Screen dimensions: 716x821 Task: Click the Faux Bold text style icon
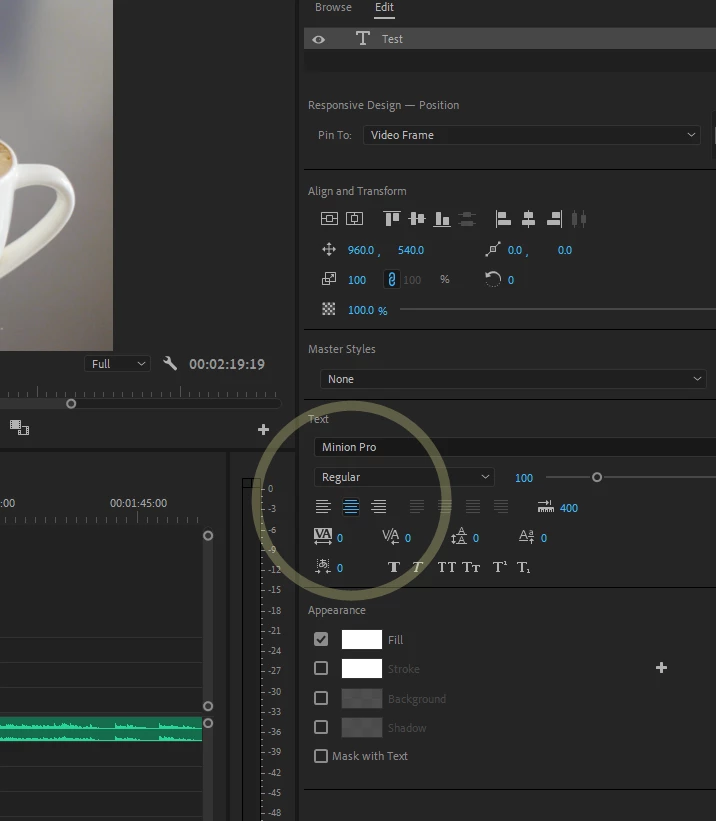coord(394,567)
